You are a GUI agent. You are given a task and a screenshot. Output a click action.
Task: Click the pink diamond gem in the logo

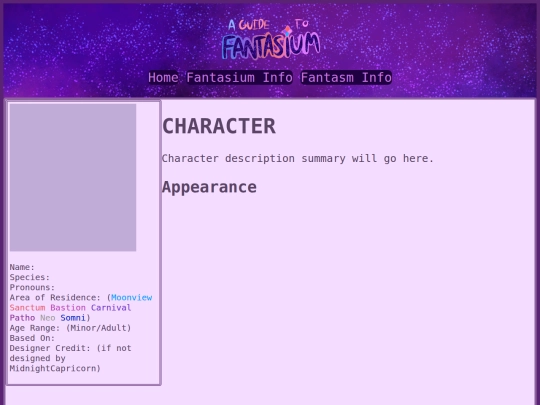tap(287, 31)
